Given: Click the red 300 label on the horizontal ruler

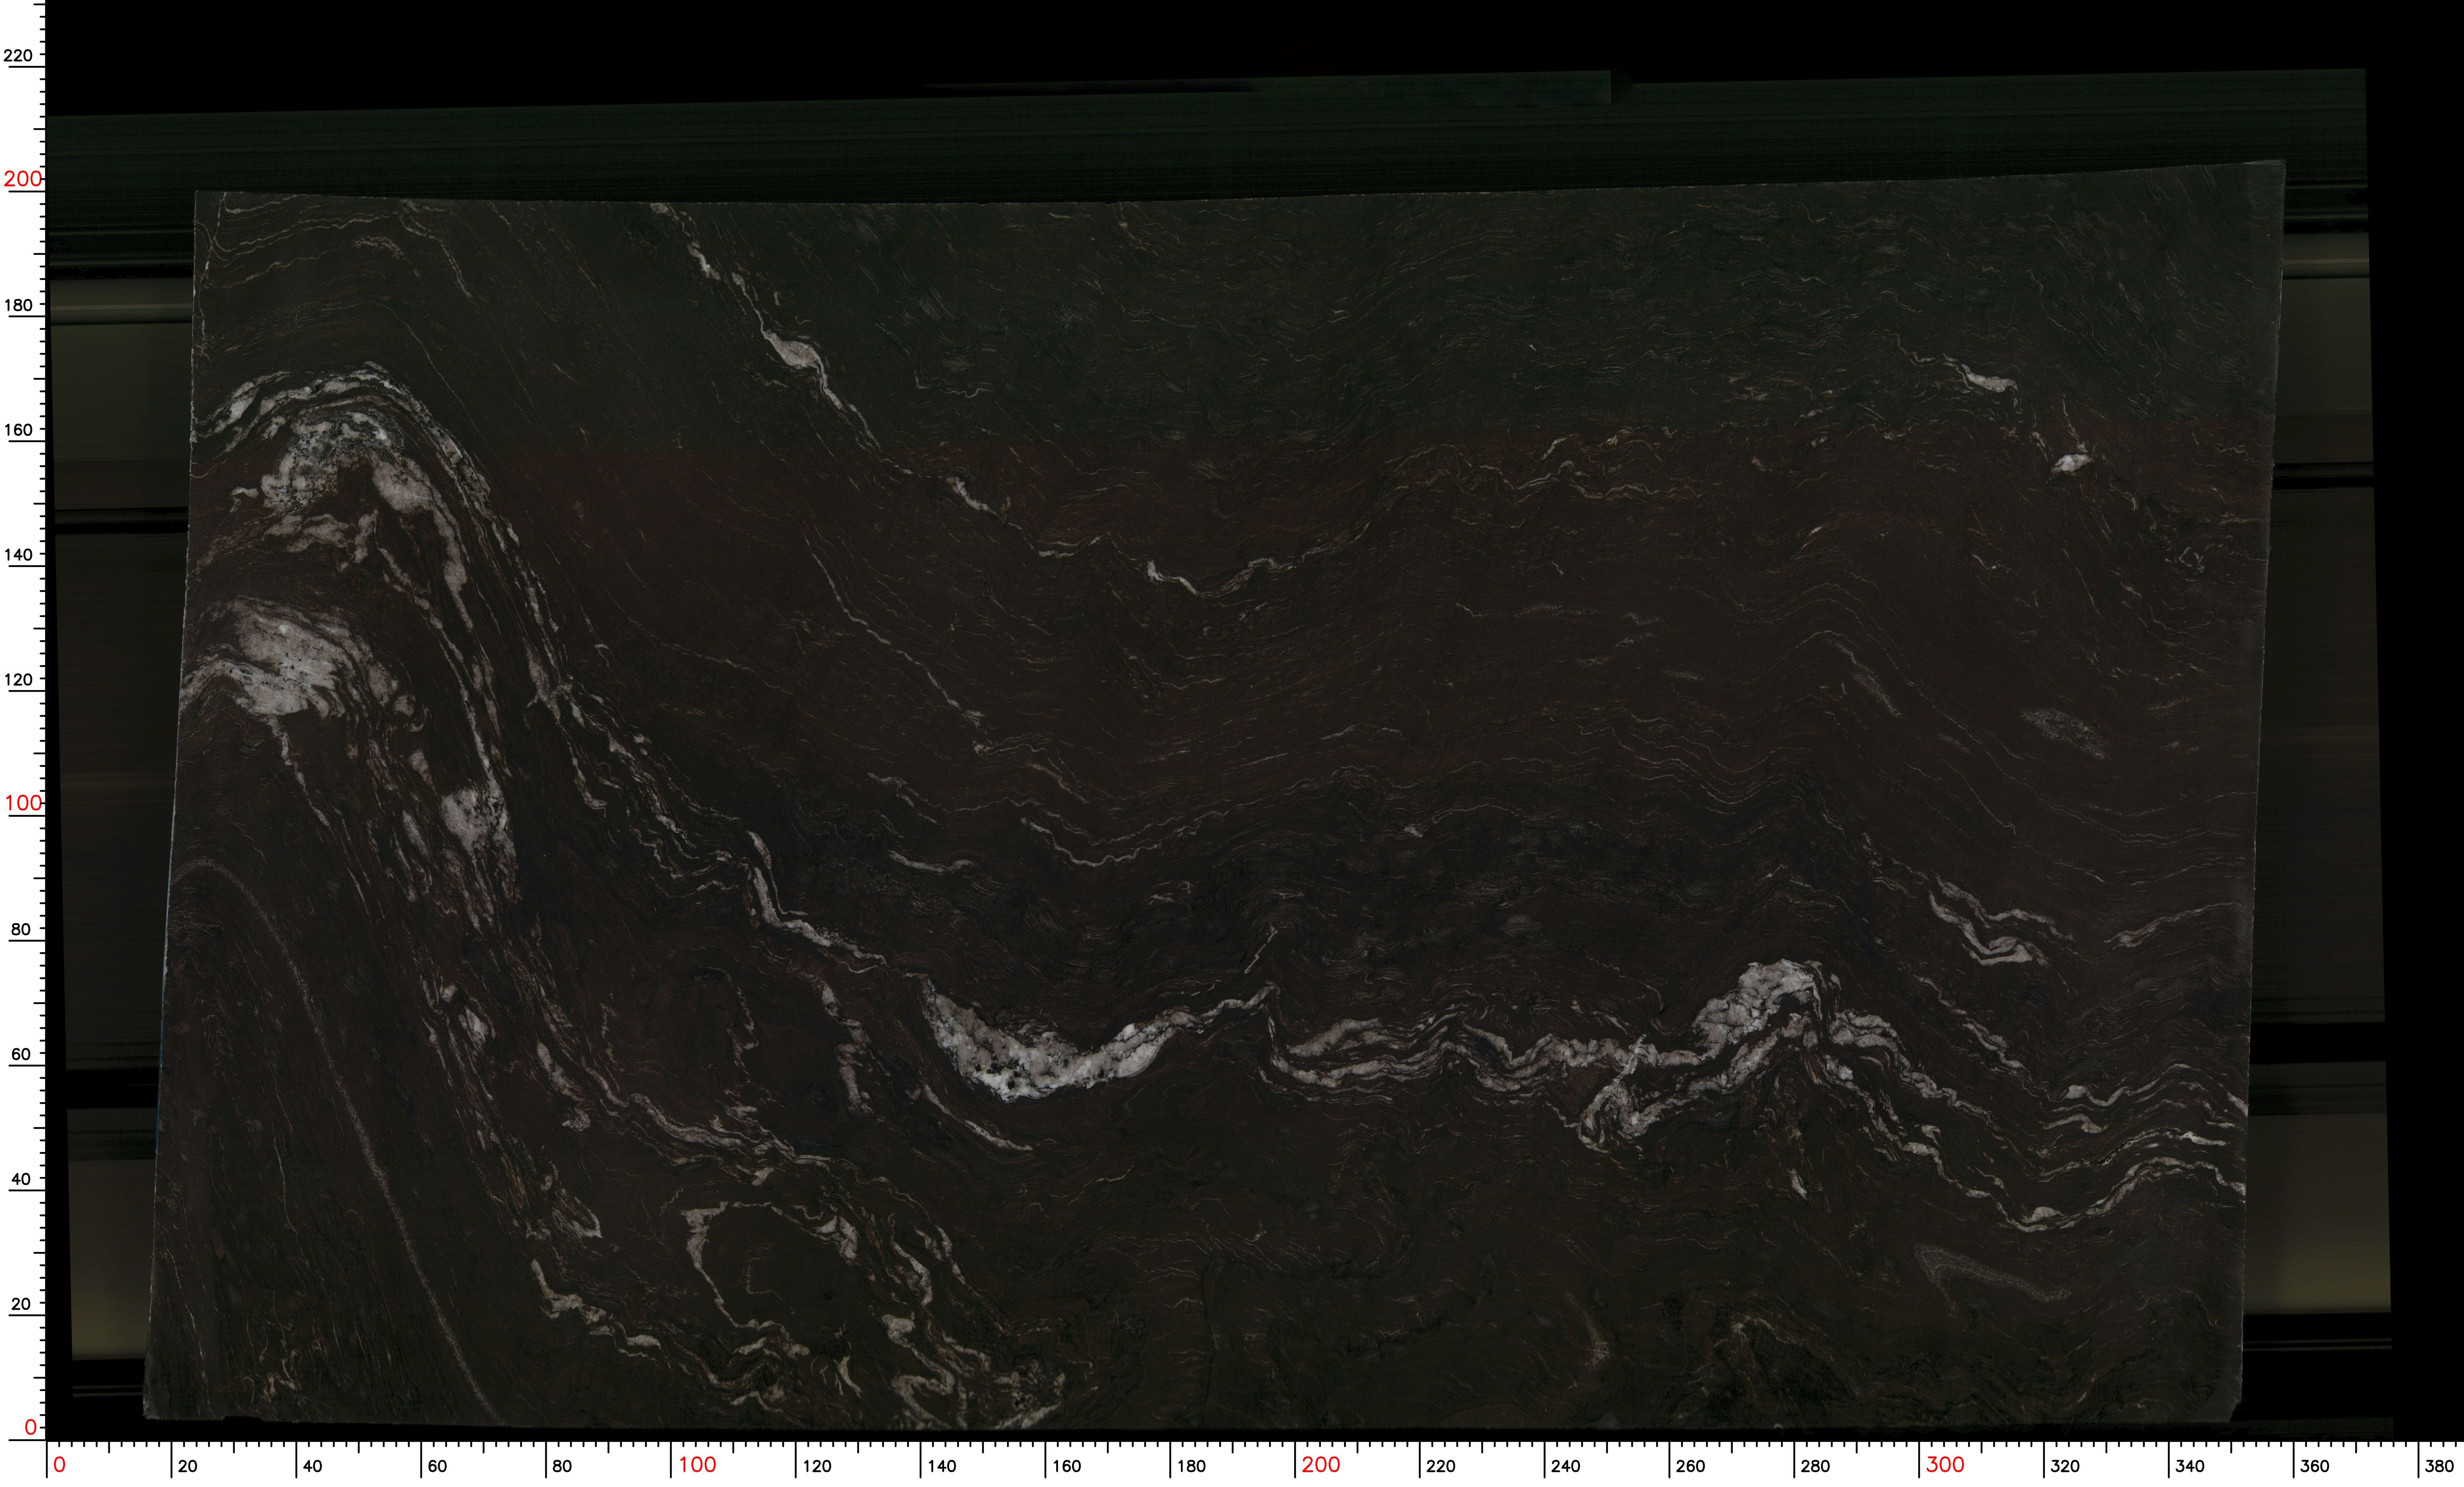Looking at the screenshot, I should pos(1945,1465).
